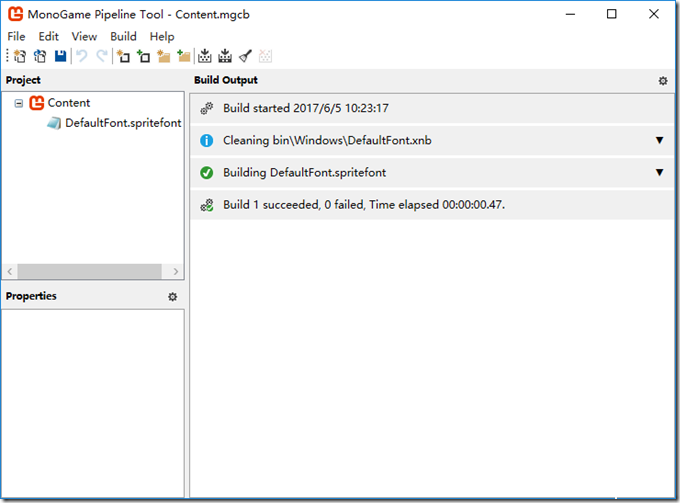Image resolution: width=680 pixels, height=503 pixels.
Task: Collapse the Content tree node
Action: pos(19,103)
